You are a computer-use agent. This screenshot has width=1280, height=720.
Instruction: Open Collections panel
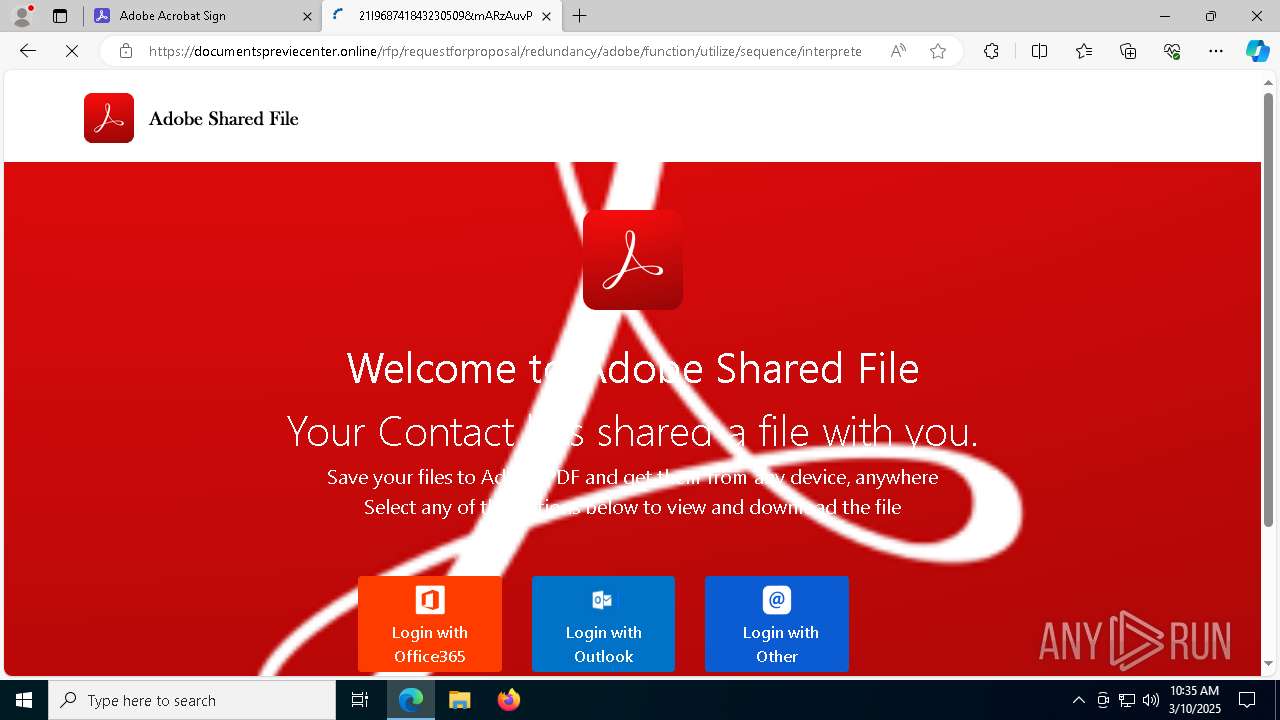1128,51
